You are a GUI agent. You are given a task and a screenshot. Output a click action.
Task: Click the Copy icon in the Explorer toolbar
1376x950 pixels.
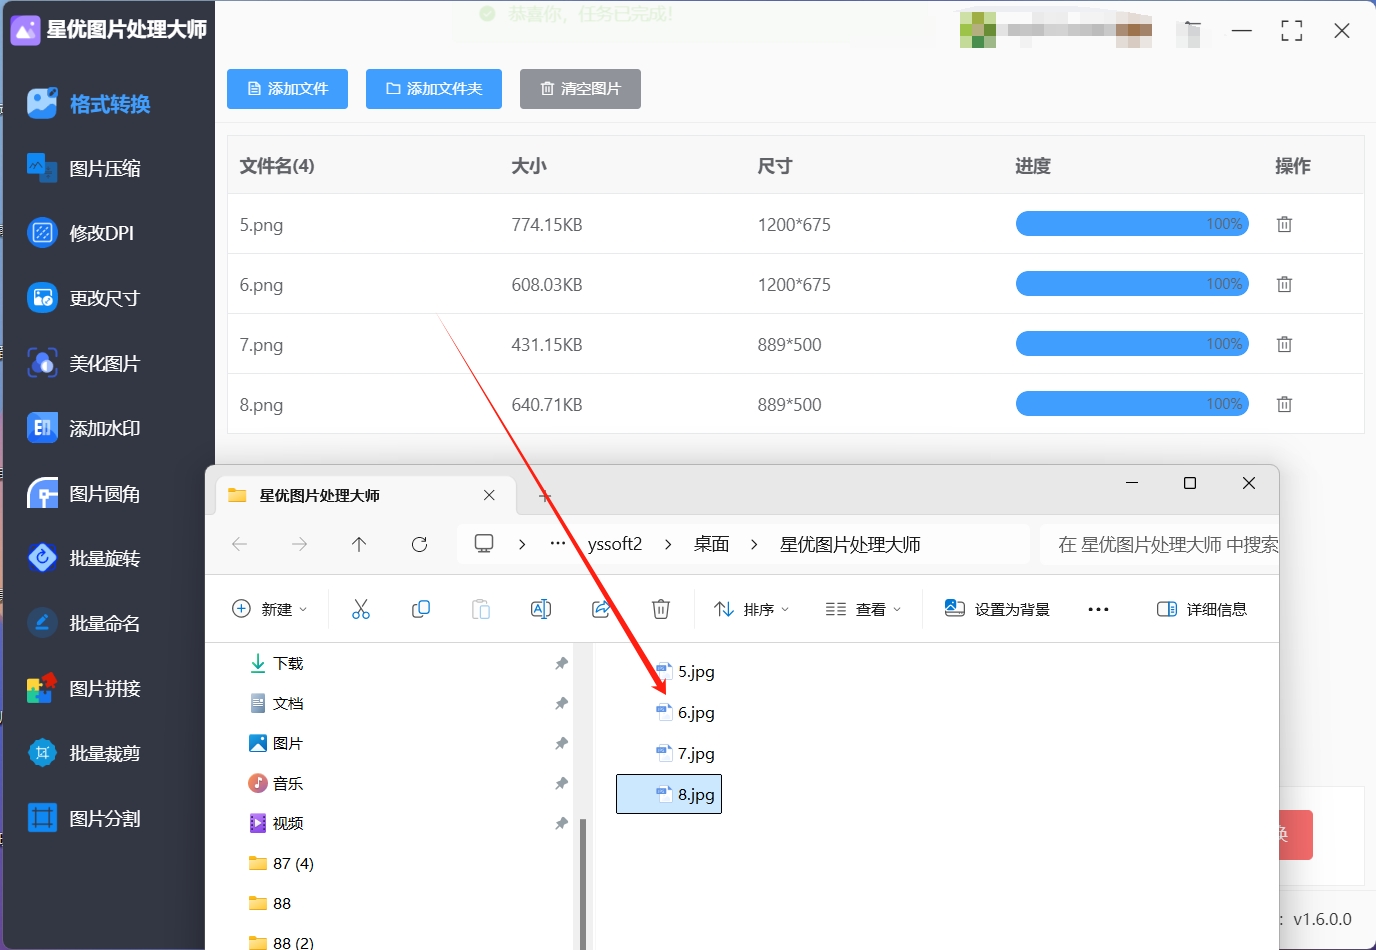coord(421,609)
